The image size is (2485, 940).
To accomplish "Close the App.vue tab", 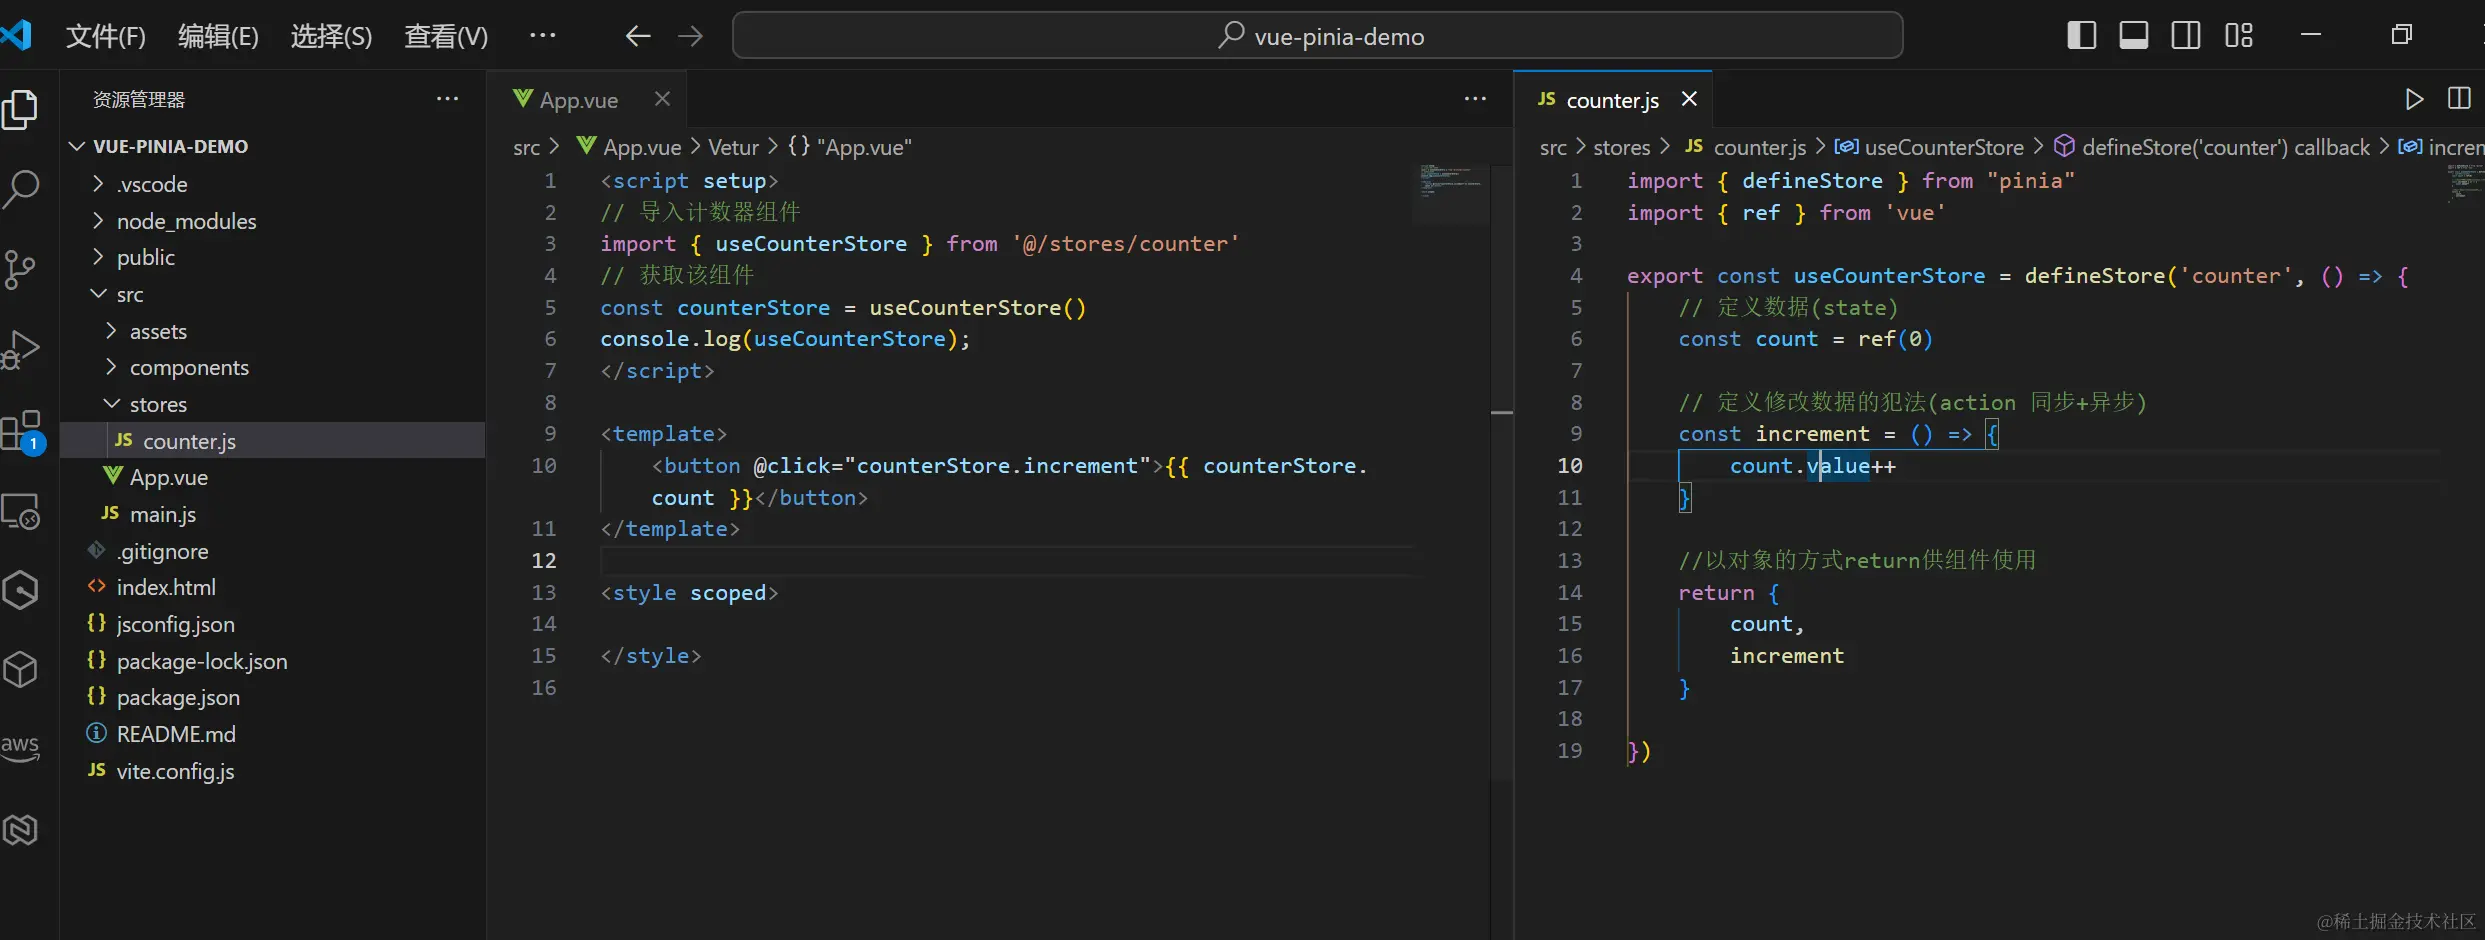I will [662, 99].
